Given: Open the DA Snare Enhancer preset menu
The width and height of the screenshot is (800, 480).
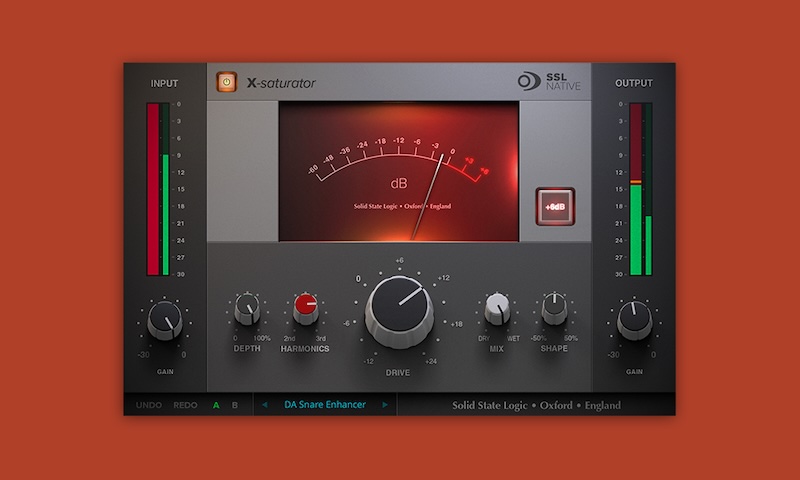Looking at the screenshot, I should click(325, 405).
